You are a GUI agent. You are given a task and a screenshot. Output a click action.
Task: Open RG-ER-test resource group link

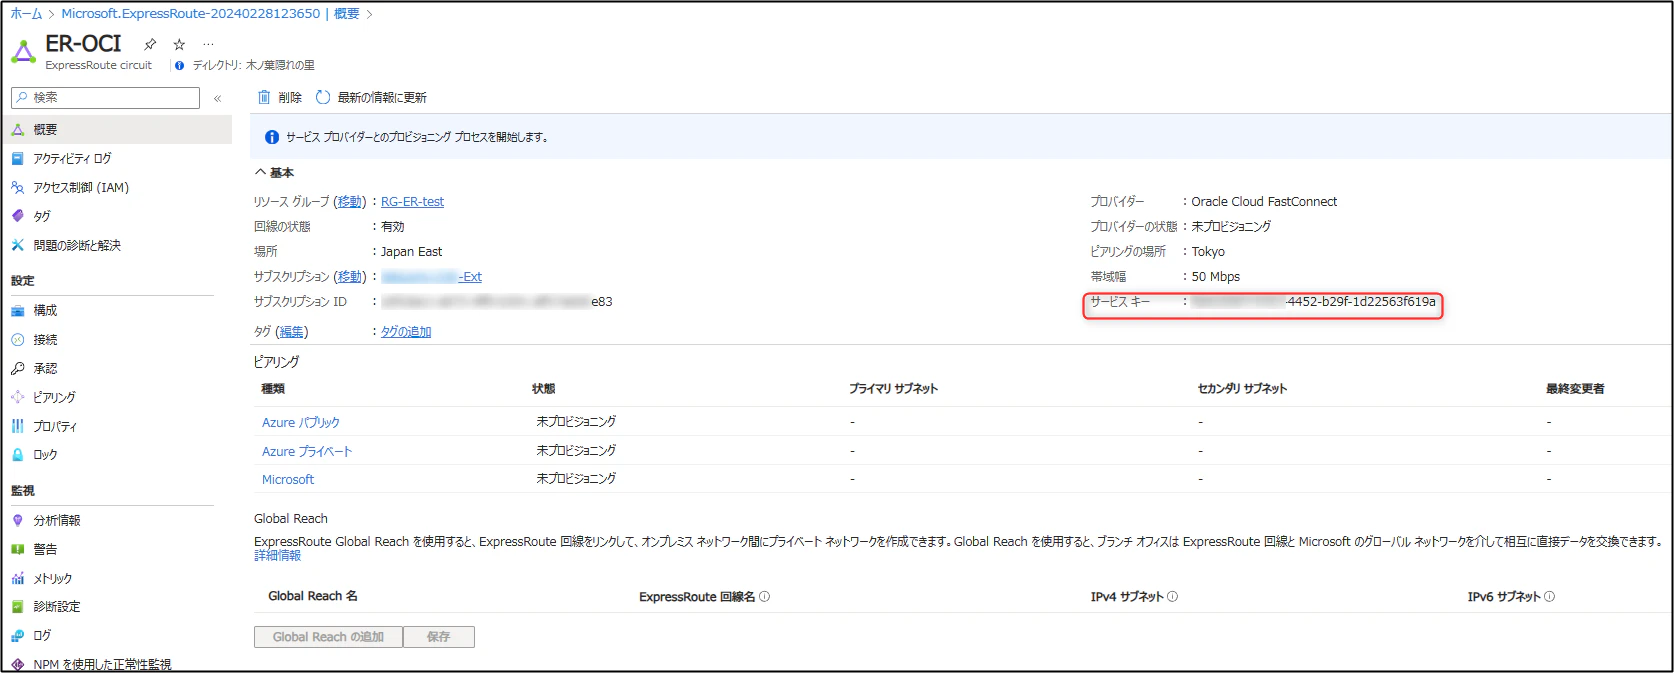[412, 202]
